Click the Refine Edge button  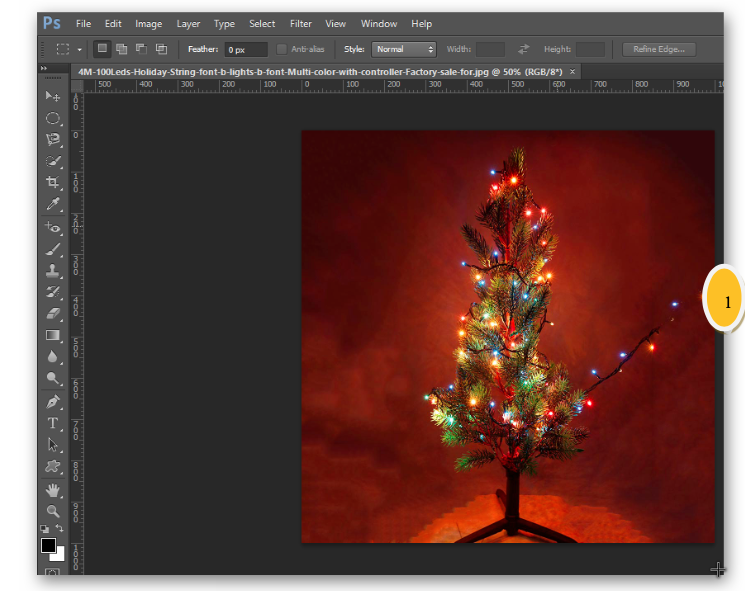[658, 49]
